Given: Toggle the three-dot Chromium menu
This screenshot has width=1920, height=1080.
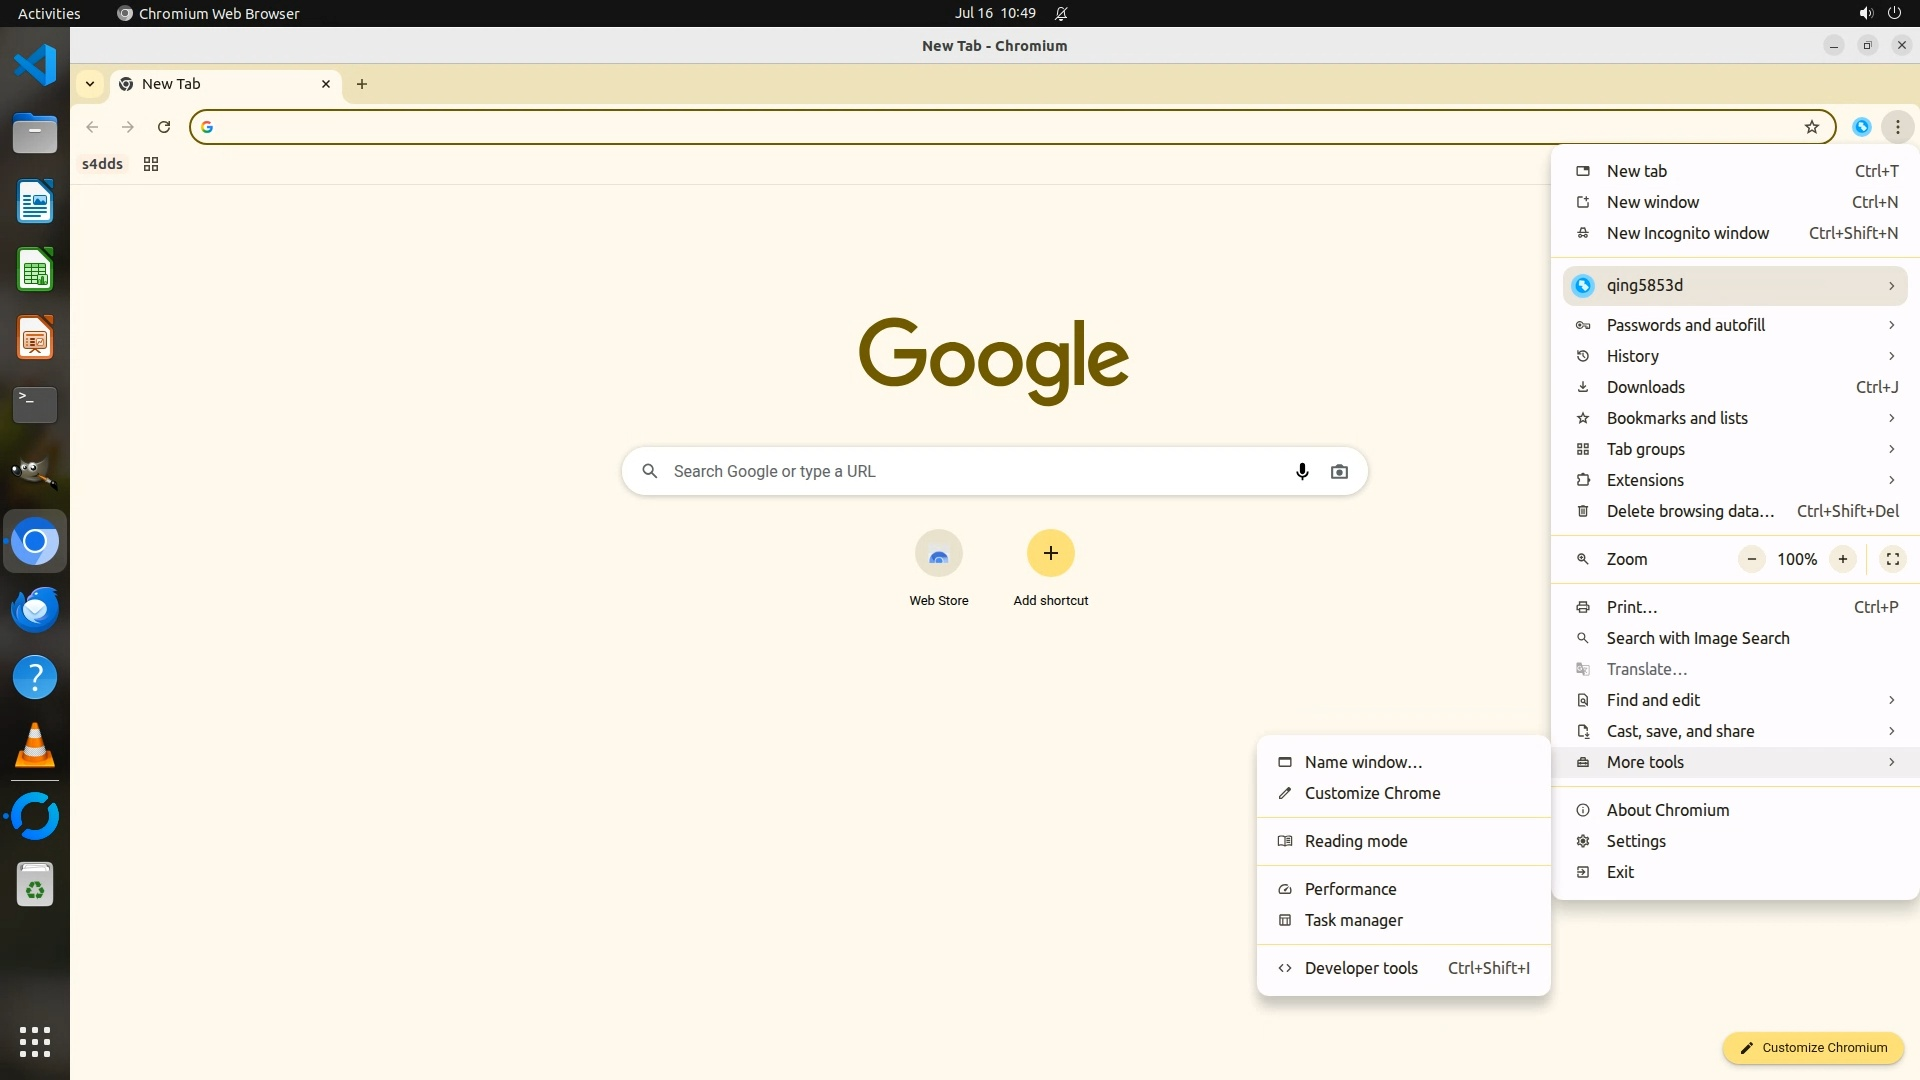Looking at the screenshot, I should pos(1897,127).
